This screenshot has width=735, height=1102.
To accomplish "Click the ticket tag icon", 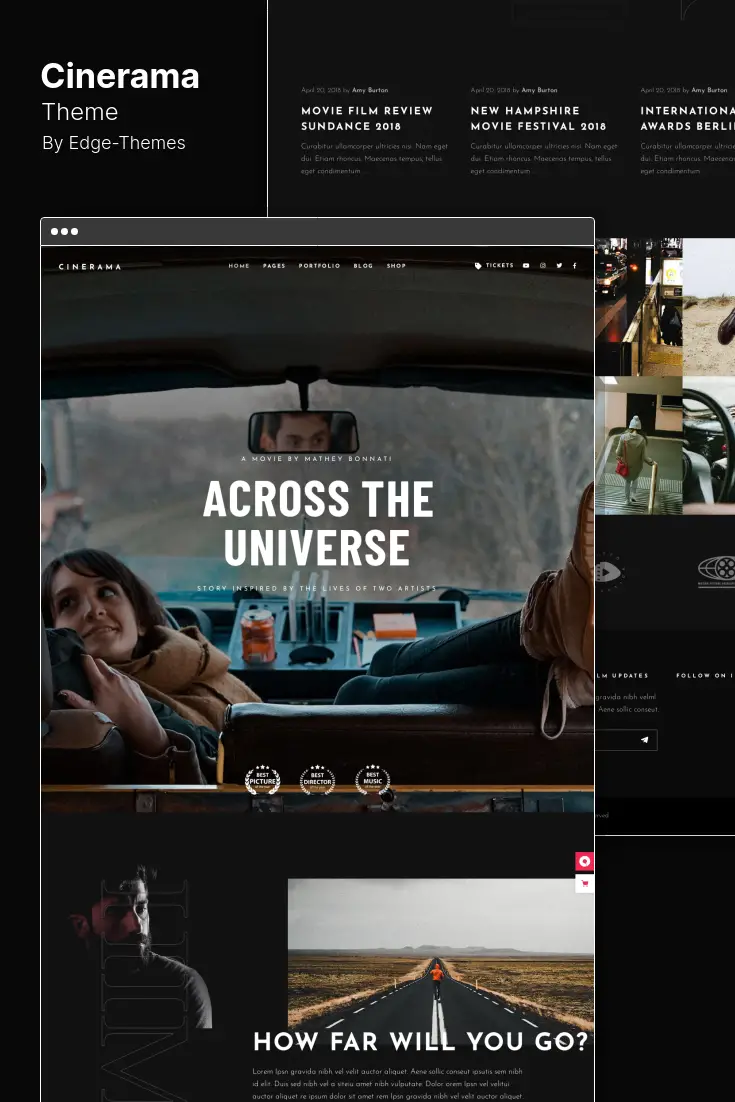I will (478, 266).
